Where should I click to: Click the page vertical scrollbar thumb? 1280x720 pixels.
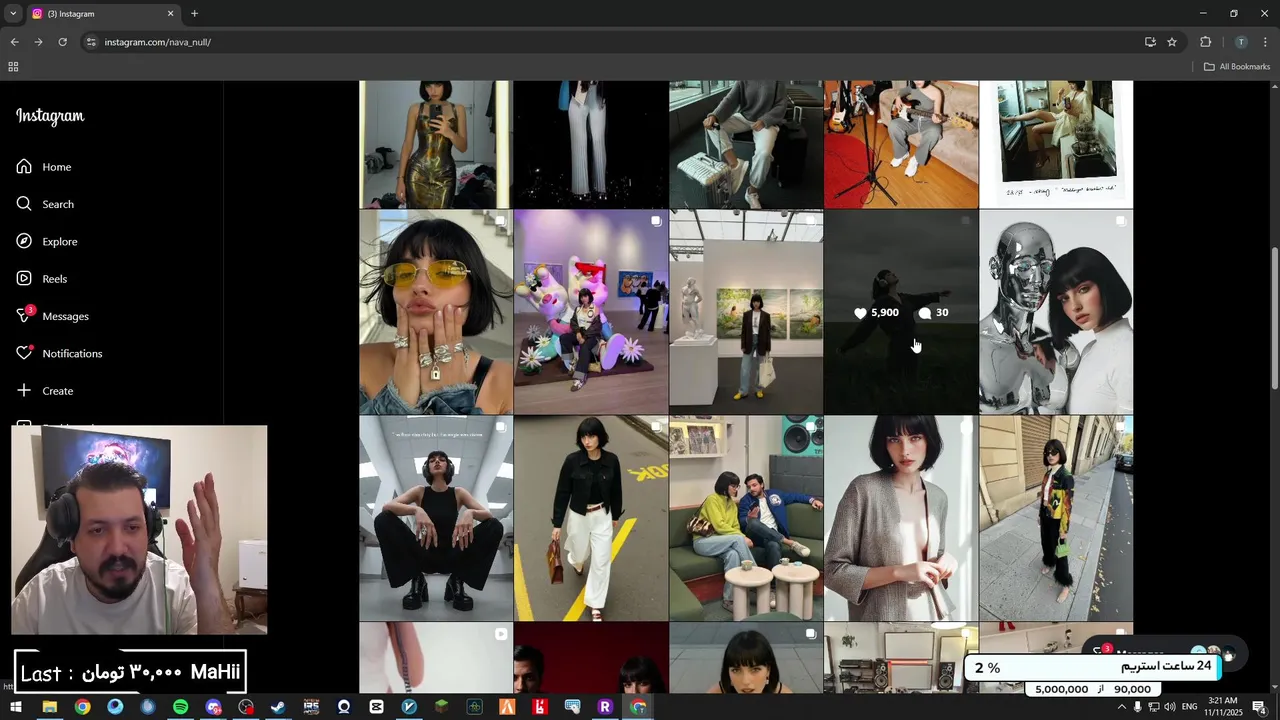[1274, 317]
